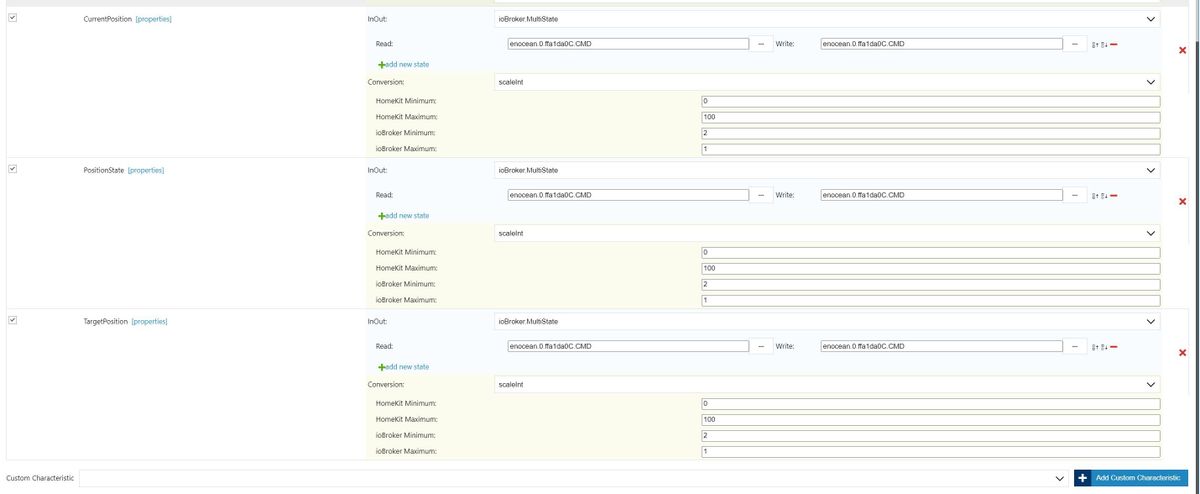Add new state under CurrentPosition
The image size is (1200, 494).
click(x=404, y=64)
